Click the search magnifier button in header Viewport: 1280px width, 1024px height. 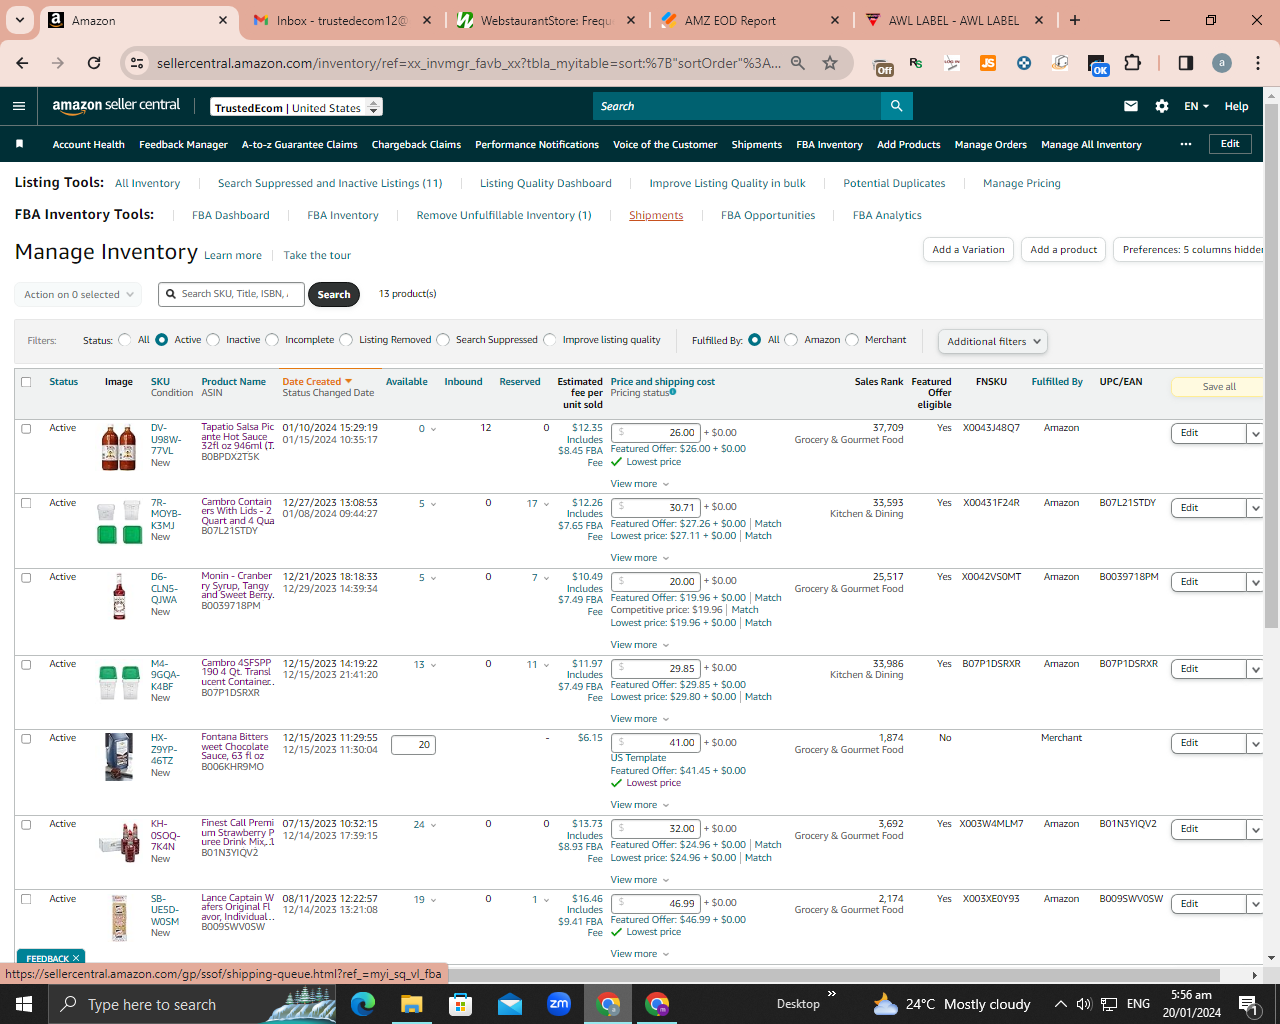click(896, 106)
